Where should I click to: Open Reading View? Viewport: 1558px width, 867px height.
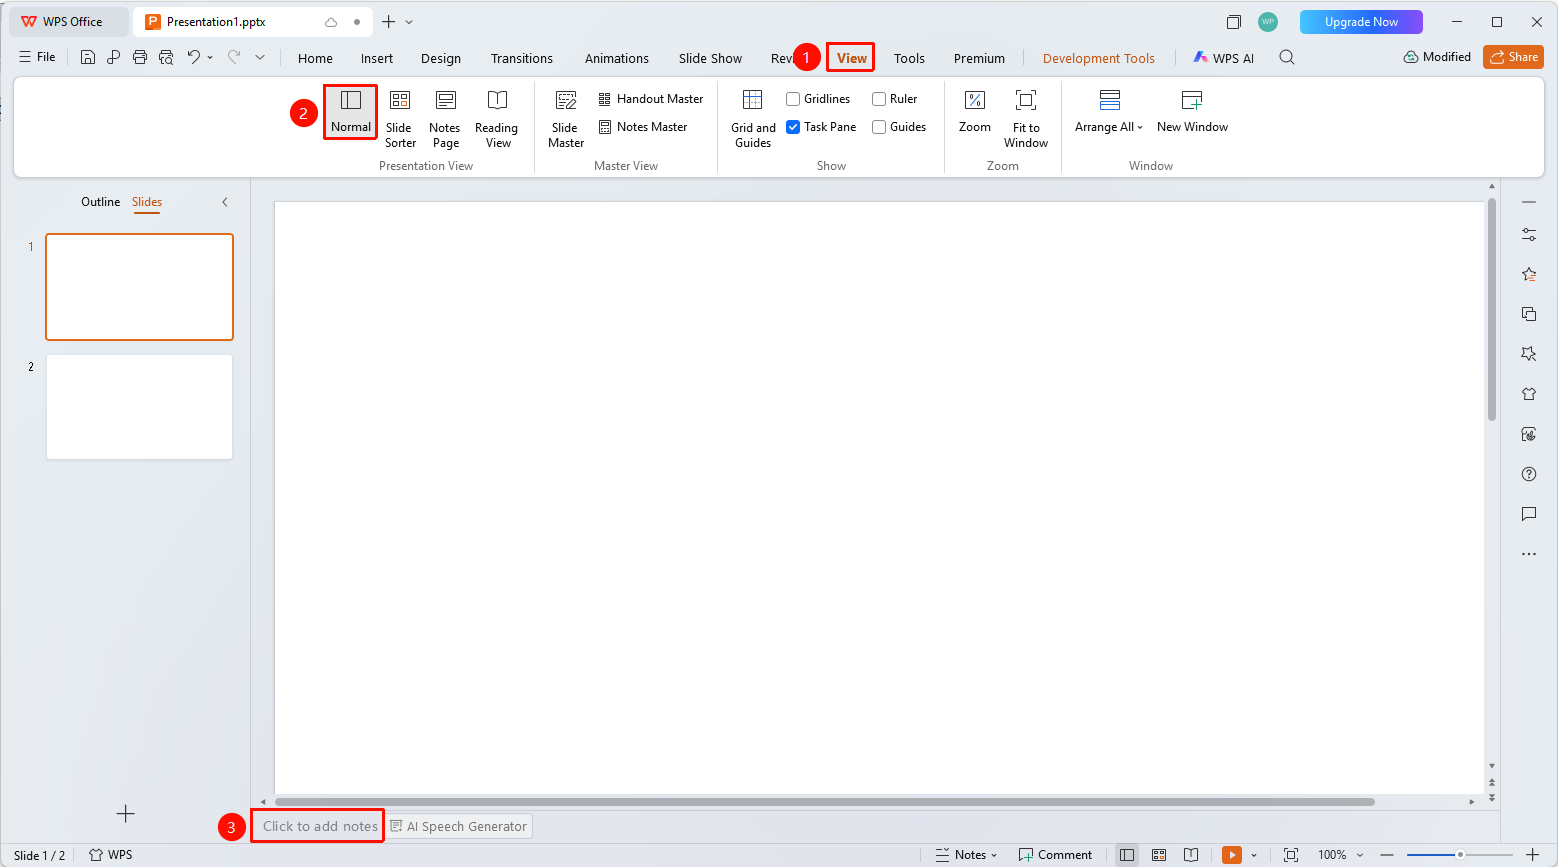pyautogui.click(x=497, y=118)
